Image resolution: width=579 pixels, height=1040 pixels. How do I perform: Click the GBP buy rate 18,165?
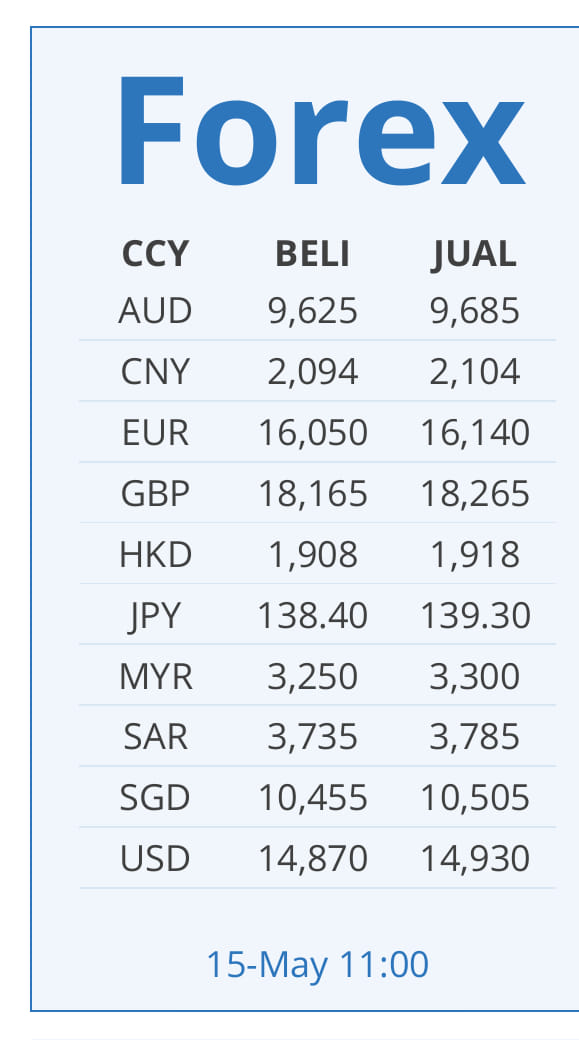[x=312, y=494]
